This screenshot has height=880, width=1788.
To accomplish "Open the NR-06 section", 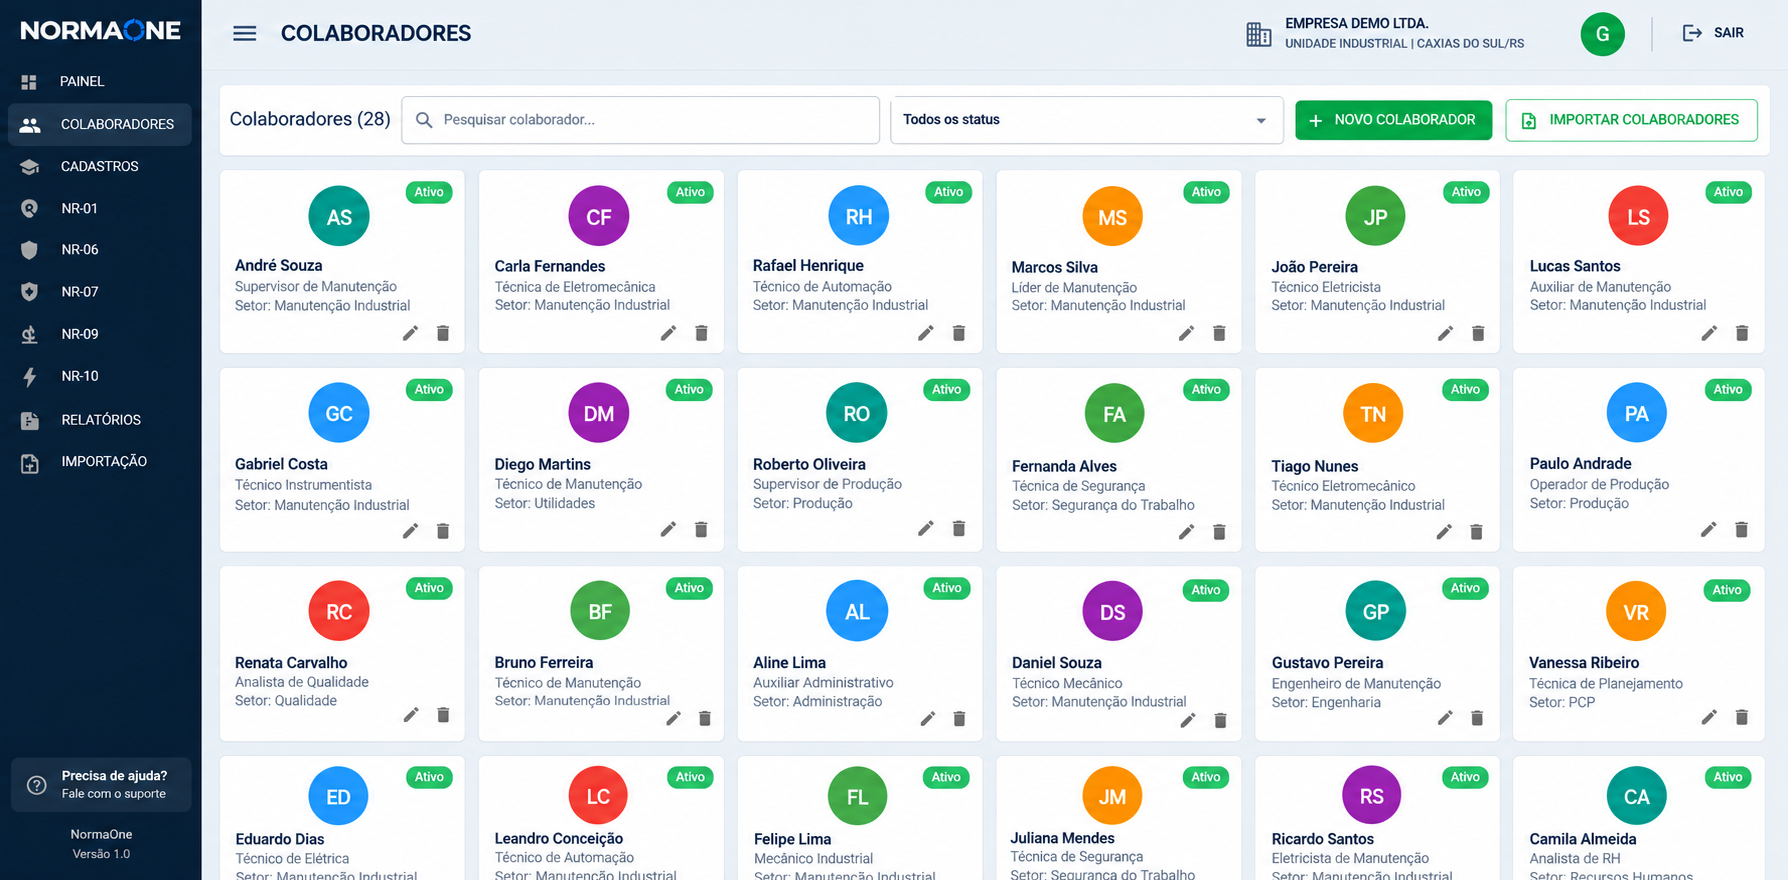I will tap(100, 250).
